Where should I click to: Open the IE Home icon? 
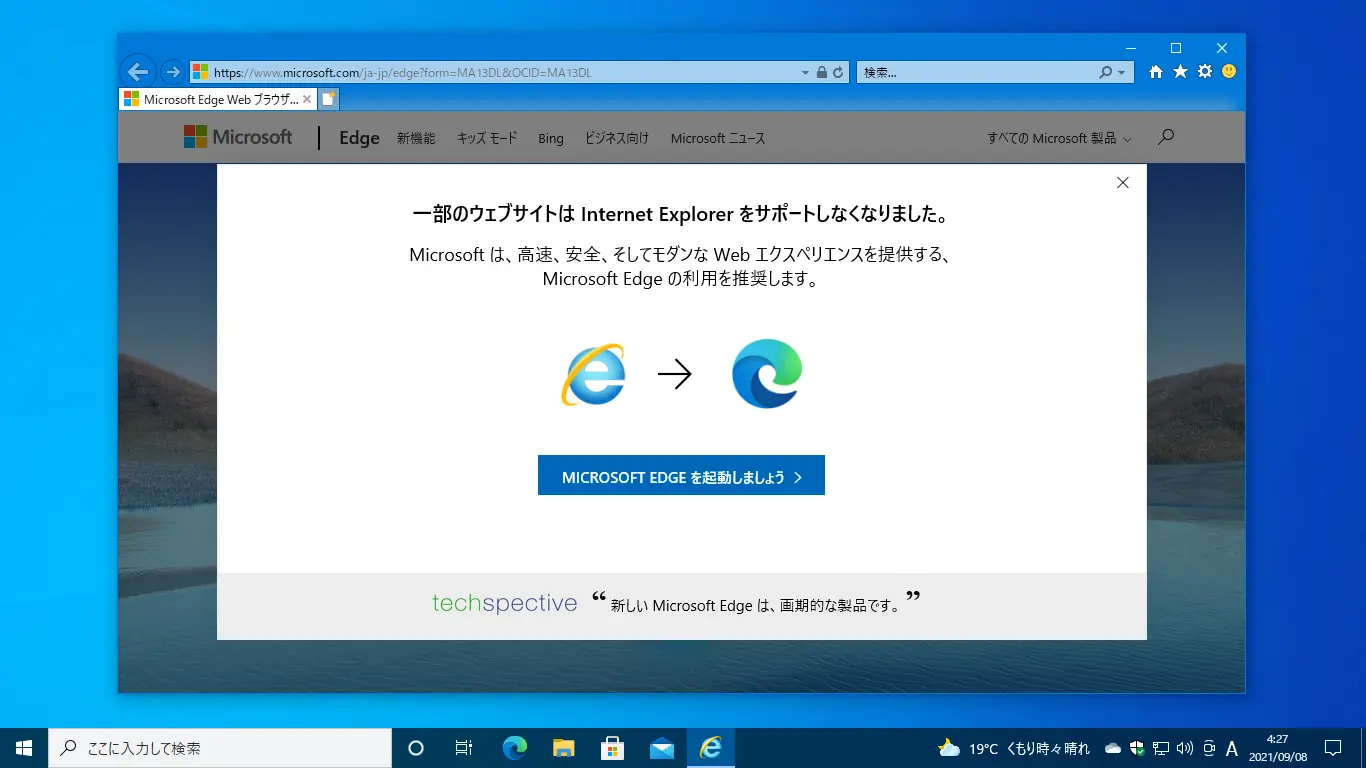click(x=1156, y=72)
